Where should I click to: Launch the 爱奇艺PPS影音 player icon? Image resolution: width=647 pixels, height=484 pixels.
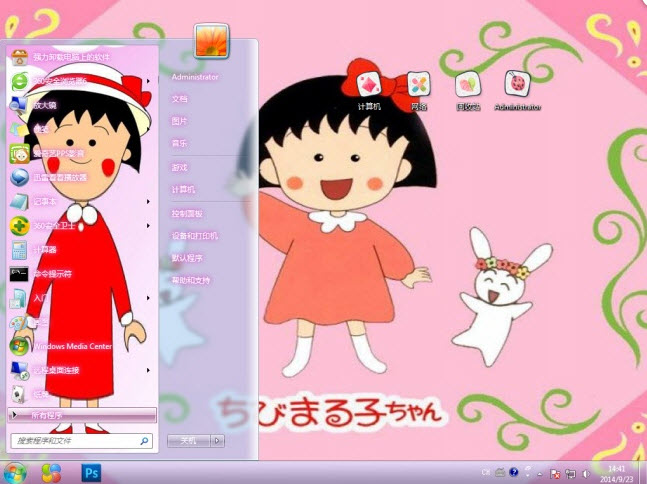click(19, 154)
